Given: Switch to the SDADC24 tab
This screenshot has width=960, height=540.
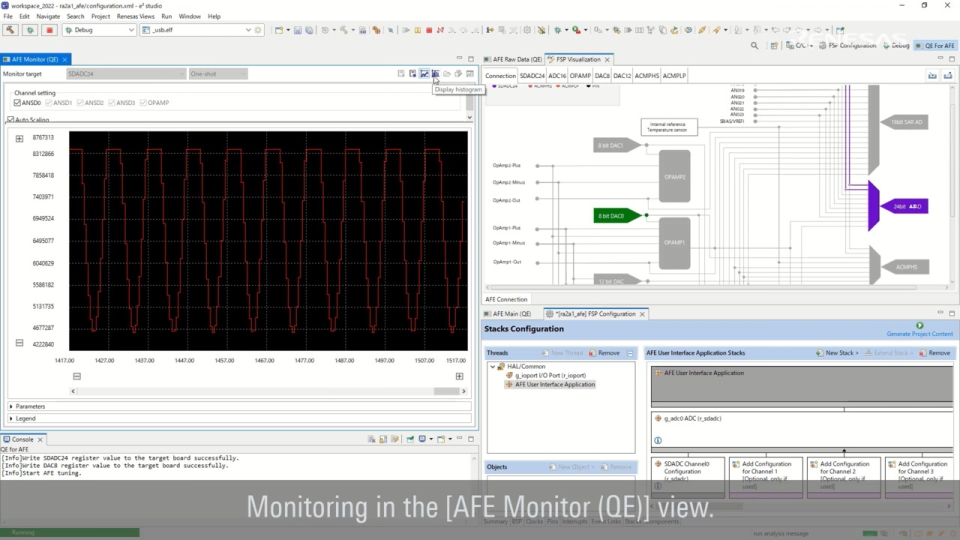Looking at the screenshot, I should click(x=532, y=76).
